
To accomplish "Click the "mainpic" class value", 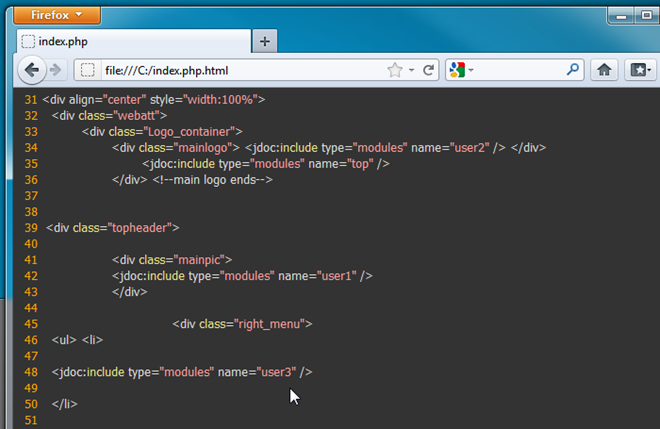I will coord(200,260).
